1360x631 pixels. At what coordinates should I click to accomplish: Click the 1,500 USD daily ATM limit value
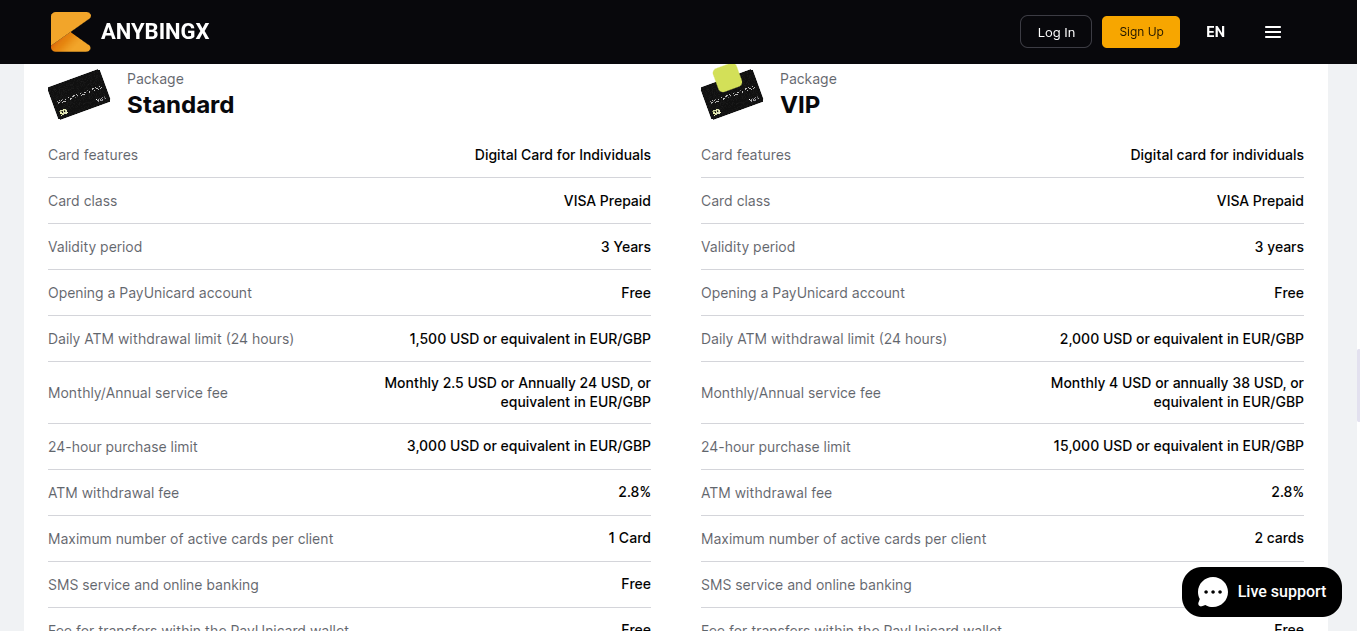coord(529,339)
